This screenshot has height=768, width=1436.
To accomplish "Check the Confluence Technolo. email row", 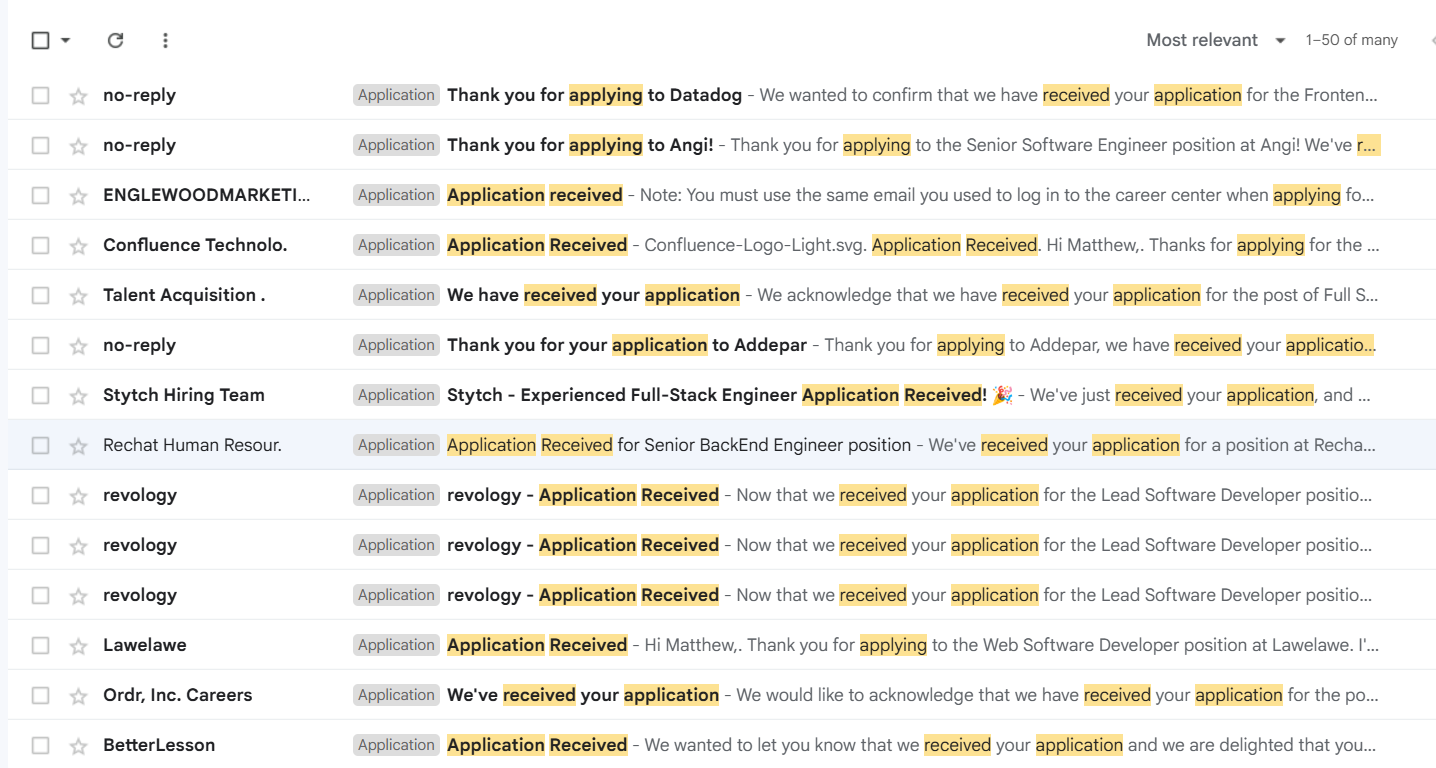I will coord(40,244).
